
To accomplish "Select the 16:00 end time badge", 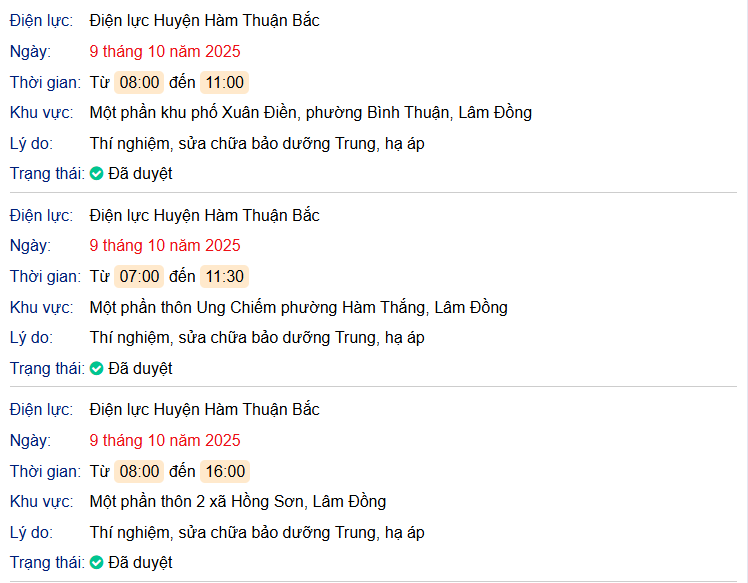I will pyautogui.click(x=225, y=472).
